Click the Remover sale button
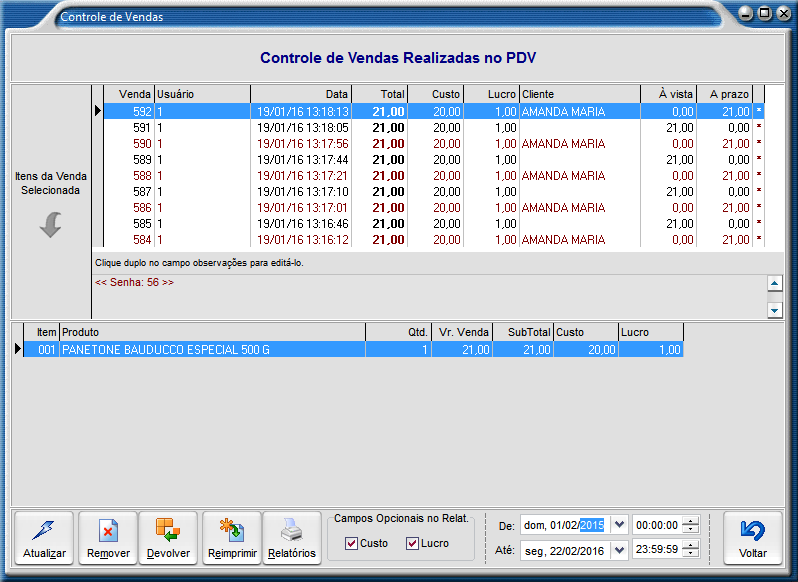The width and height of the screenshot is (798, 582). coord(108,538)
